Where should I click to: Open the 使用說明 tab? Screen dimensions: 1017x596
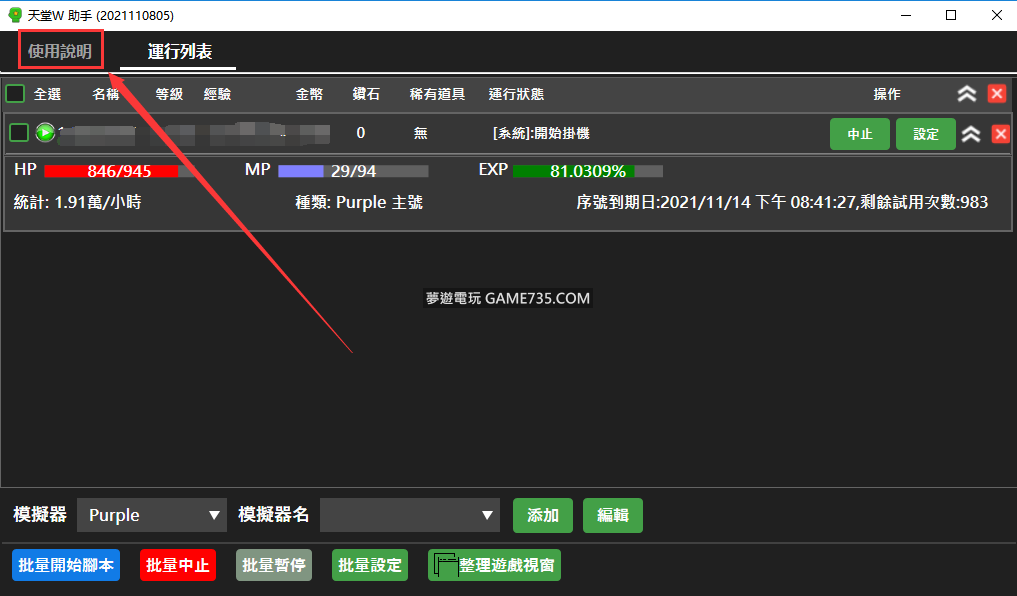click(x=60, y=51)
